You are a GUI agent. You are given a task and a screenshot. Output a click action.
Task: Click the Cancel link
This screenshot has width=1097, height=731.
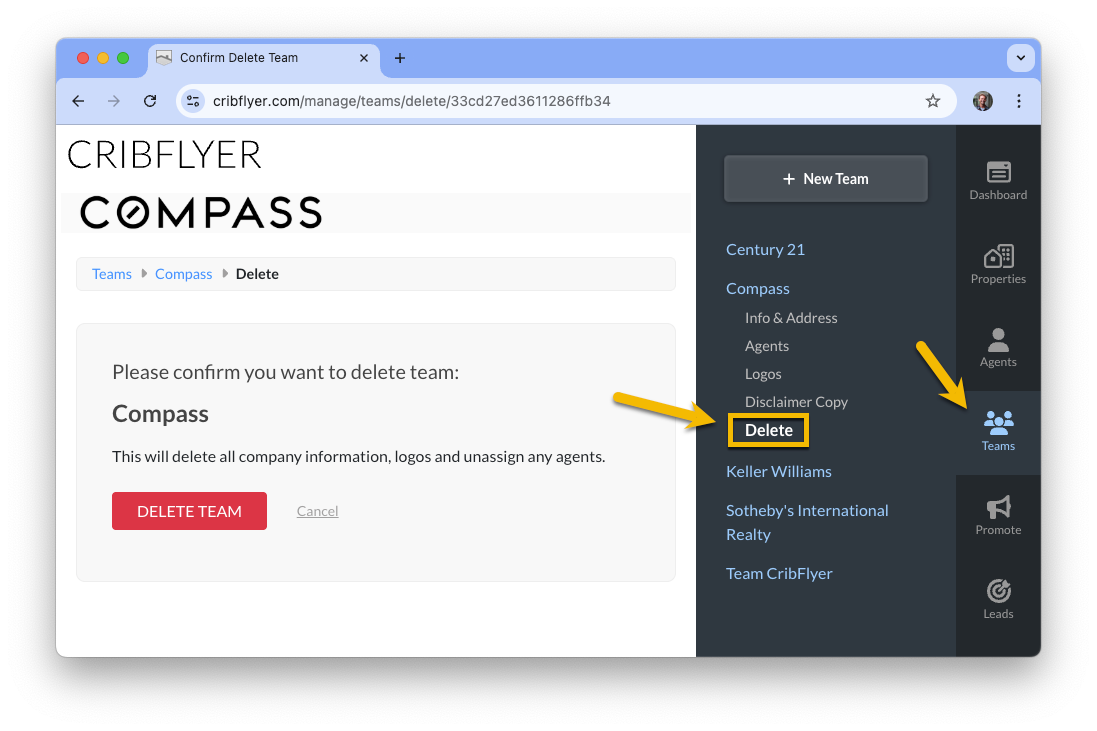coord(317,511)
